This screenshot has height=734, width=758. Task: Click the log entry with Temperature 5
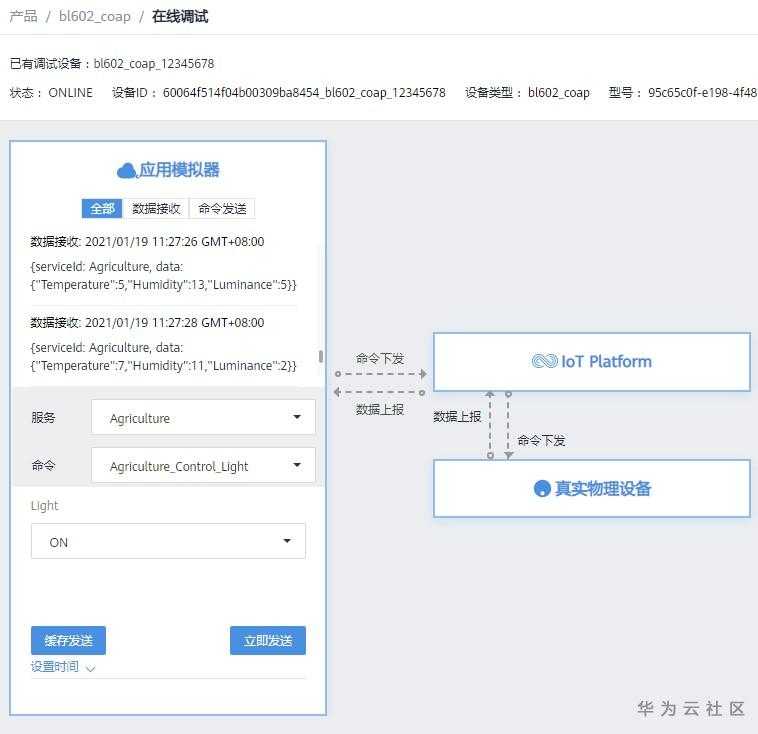click(x=163, y=276)
